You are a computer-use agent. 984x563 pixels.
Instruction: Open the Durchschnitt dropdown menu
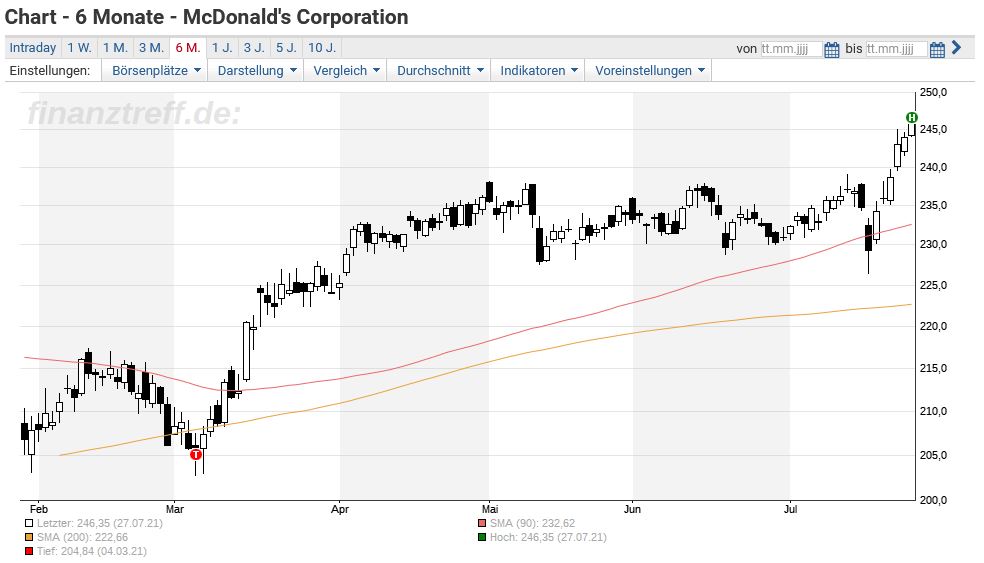(x=439, y=70)
